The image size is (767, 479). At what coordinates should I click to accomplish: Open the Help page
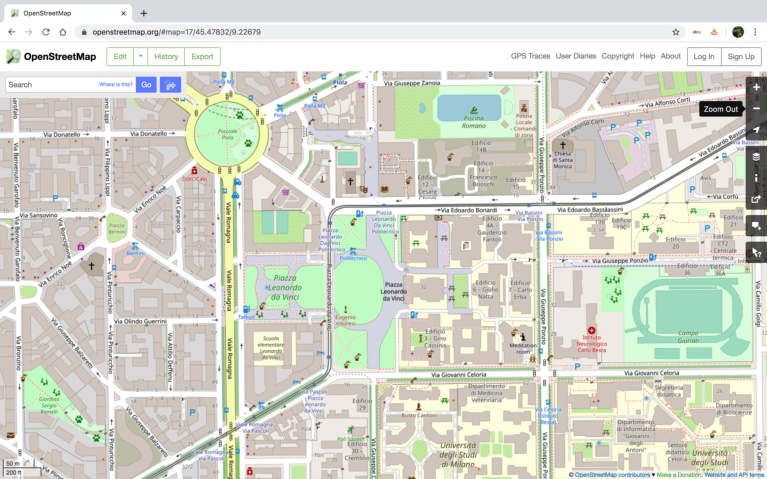tap(647, 56)
